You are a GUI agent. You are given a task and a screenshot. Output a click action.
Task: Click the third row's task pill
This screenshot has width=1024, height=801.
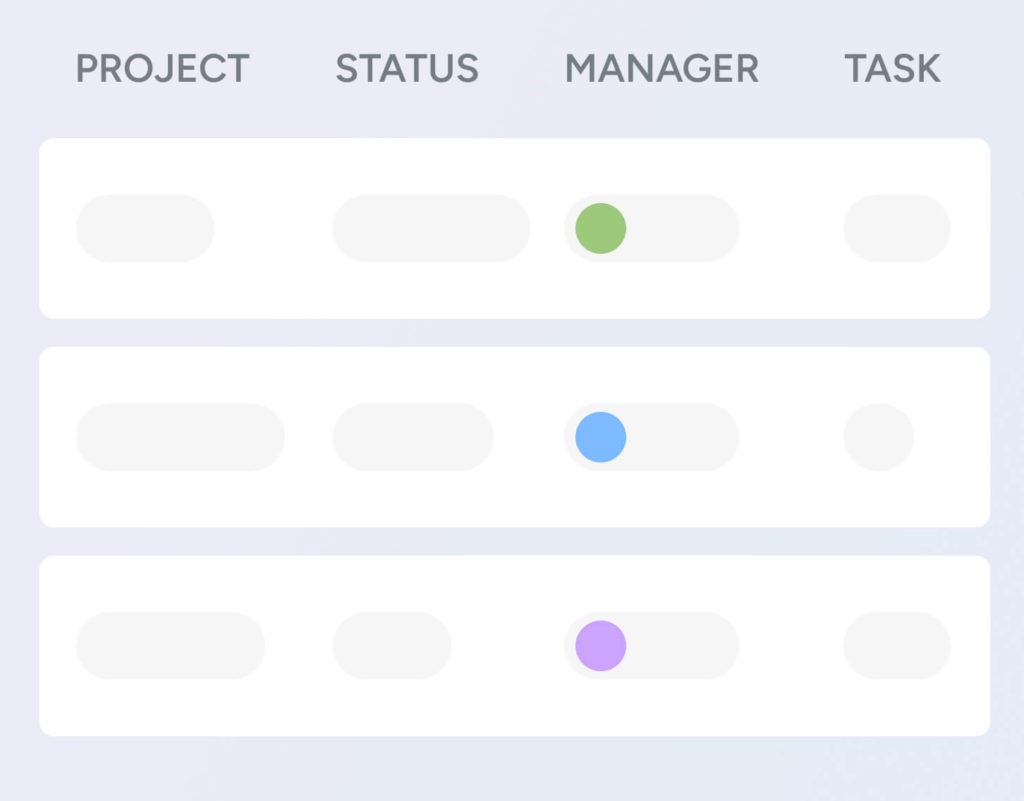[x=897, y=645]
